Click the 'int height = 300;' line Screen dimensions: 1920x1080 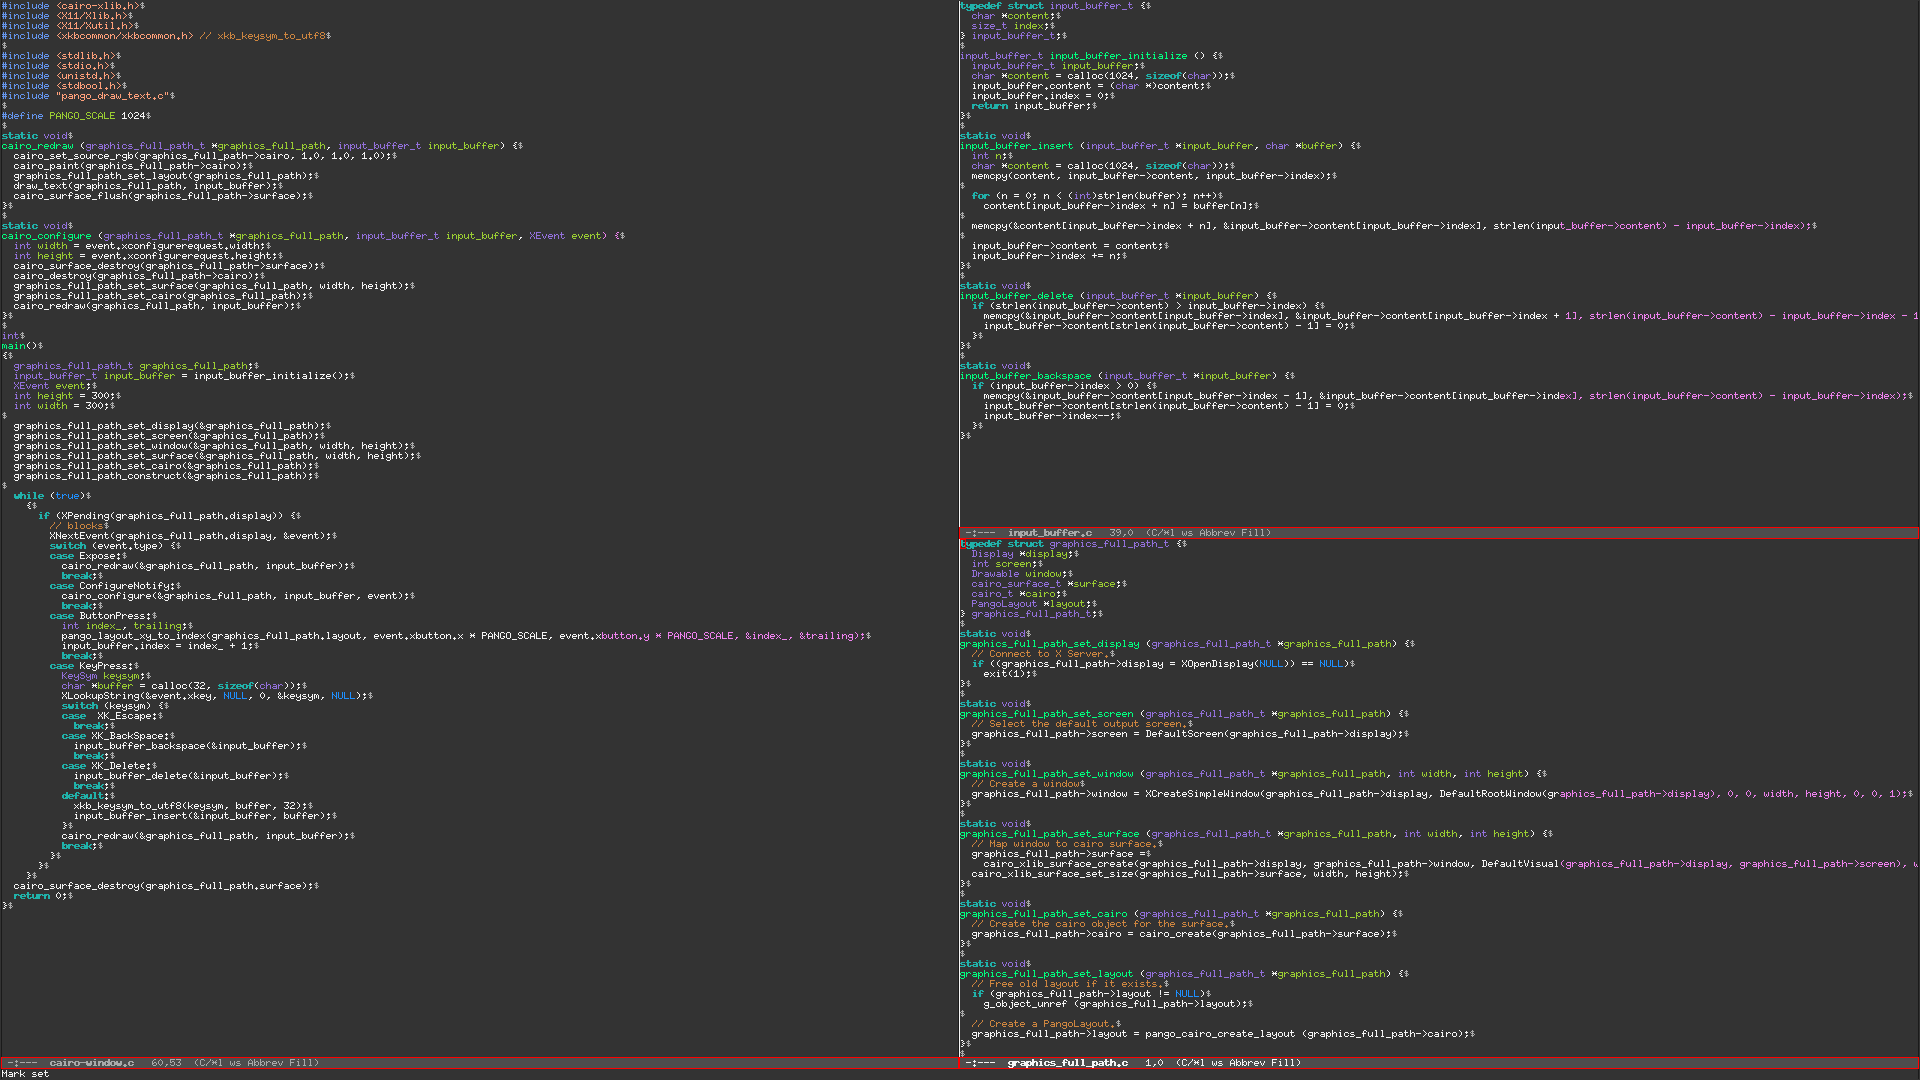(x=67, y=396)
